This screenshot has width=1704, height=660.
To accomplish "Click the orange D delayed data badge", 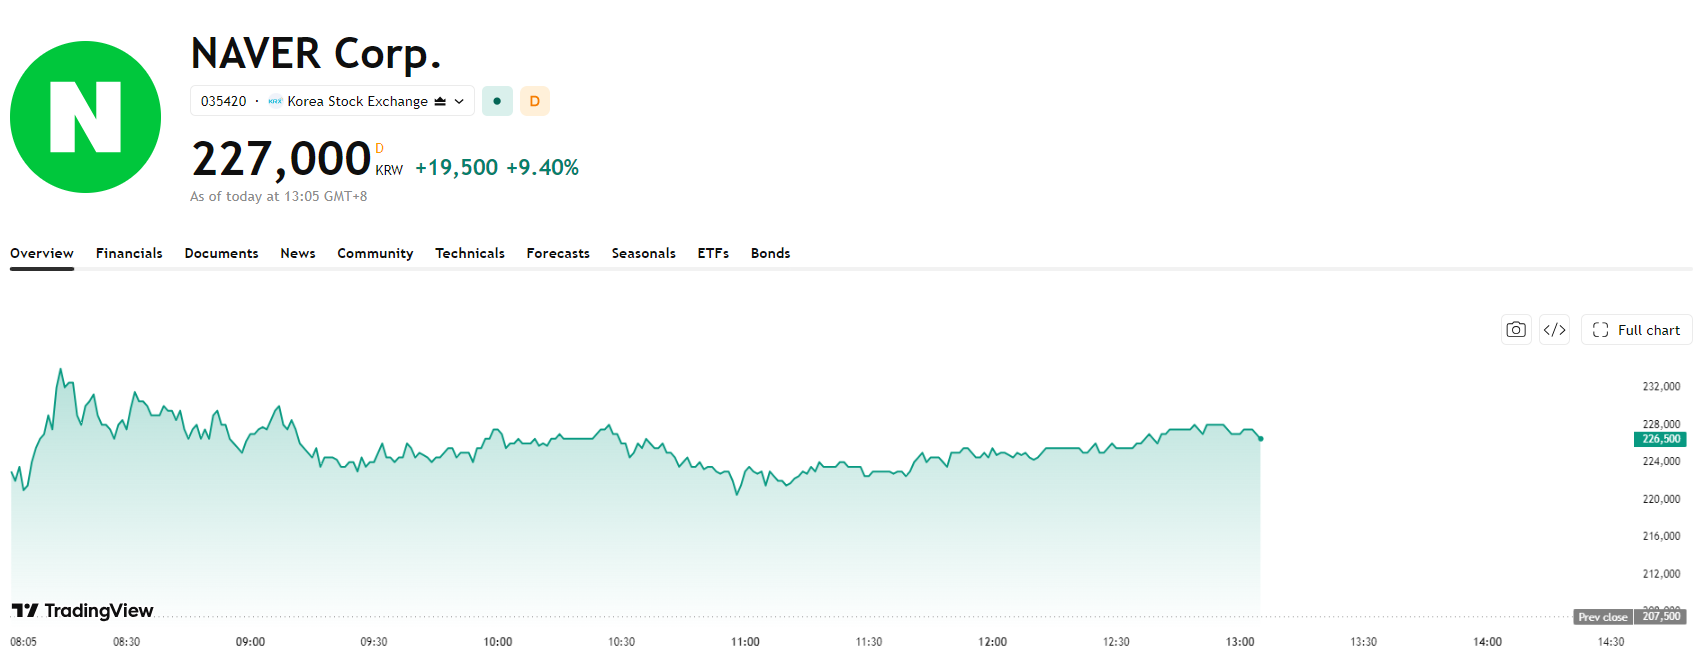I will 535,101.
